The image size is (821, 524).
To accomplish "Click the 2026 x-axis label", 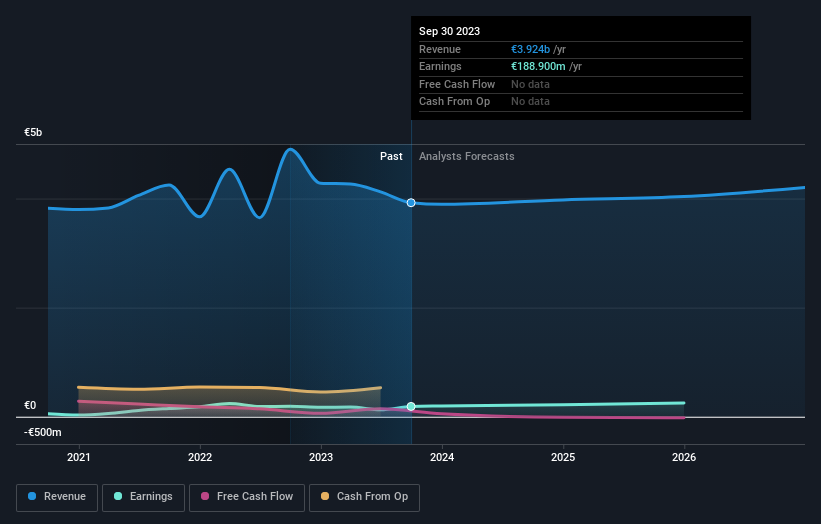I will [x=684, y=457].
